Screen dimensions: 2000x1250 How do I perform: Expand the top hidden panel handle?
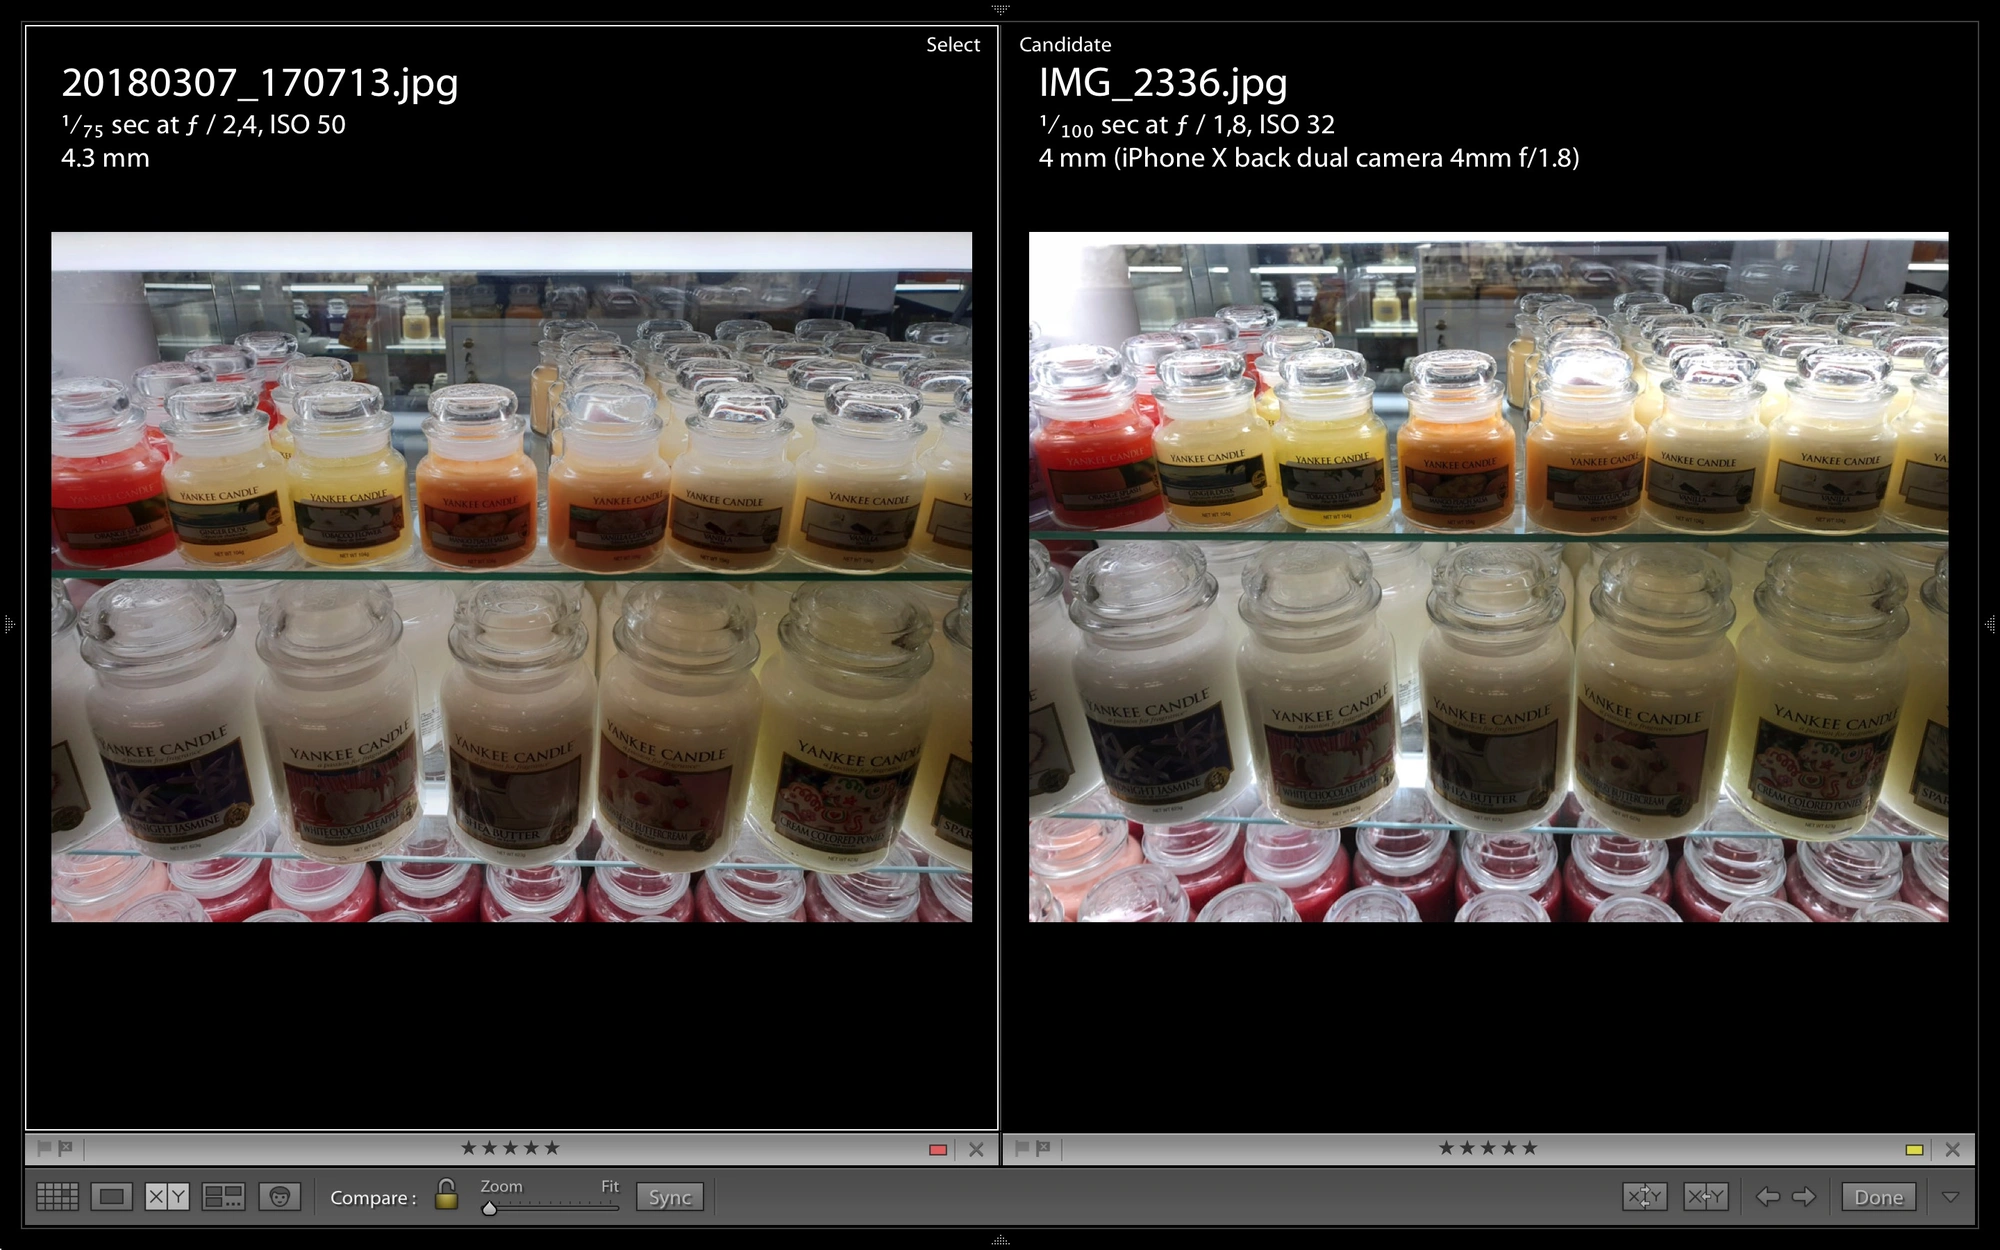pyautogui.click(x=1000, y=8)
